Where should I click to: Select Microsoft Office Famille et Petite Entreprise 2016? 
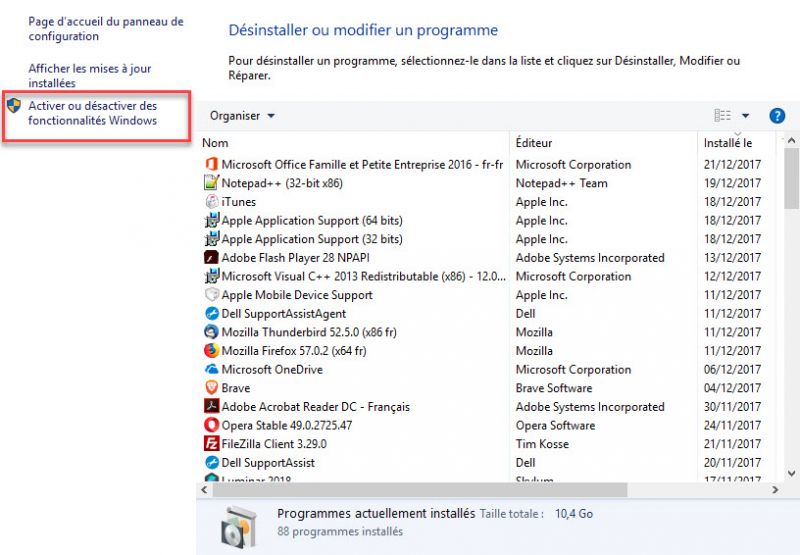pyautogui.click(x=362, y=164)
